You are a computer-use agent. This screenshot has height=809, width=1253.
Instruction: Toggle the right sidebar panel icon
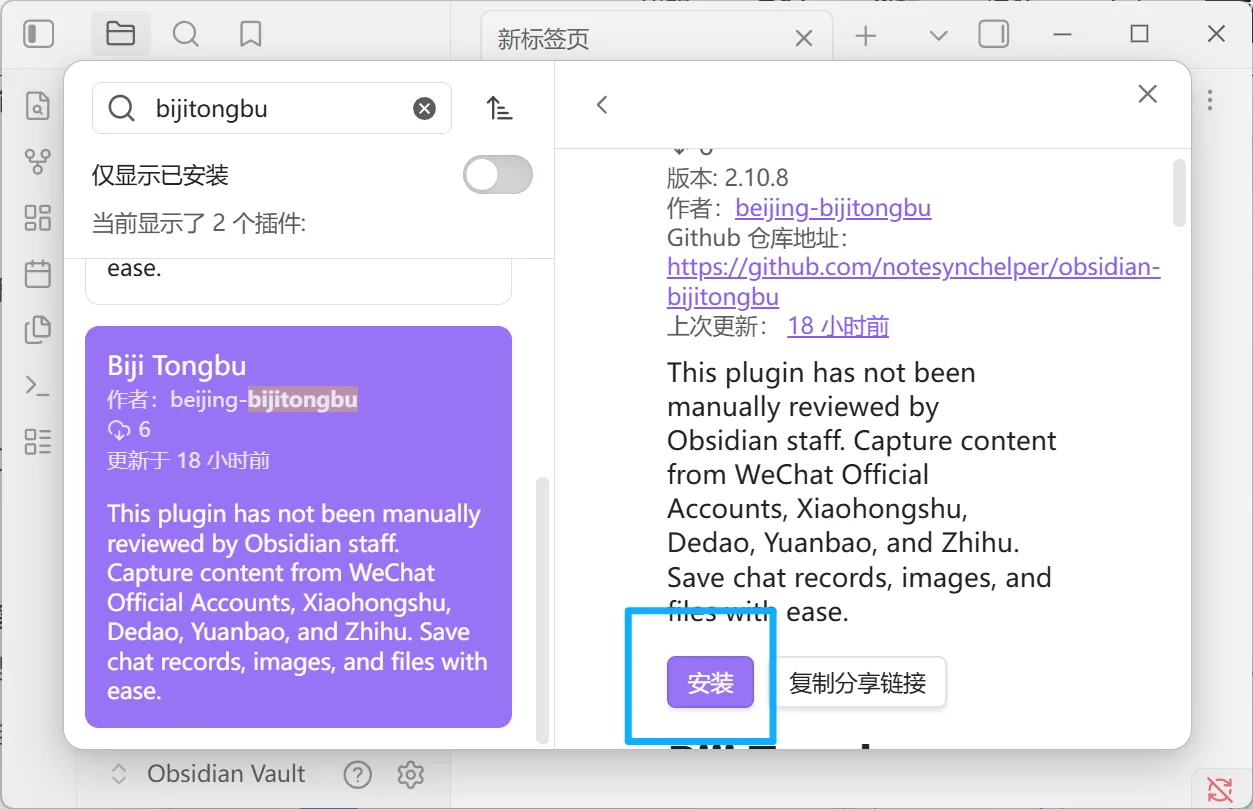tap(994, 34)
